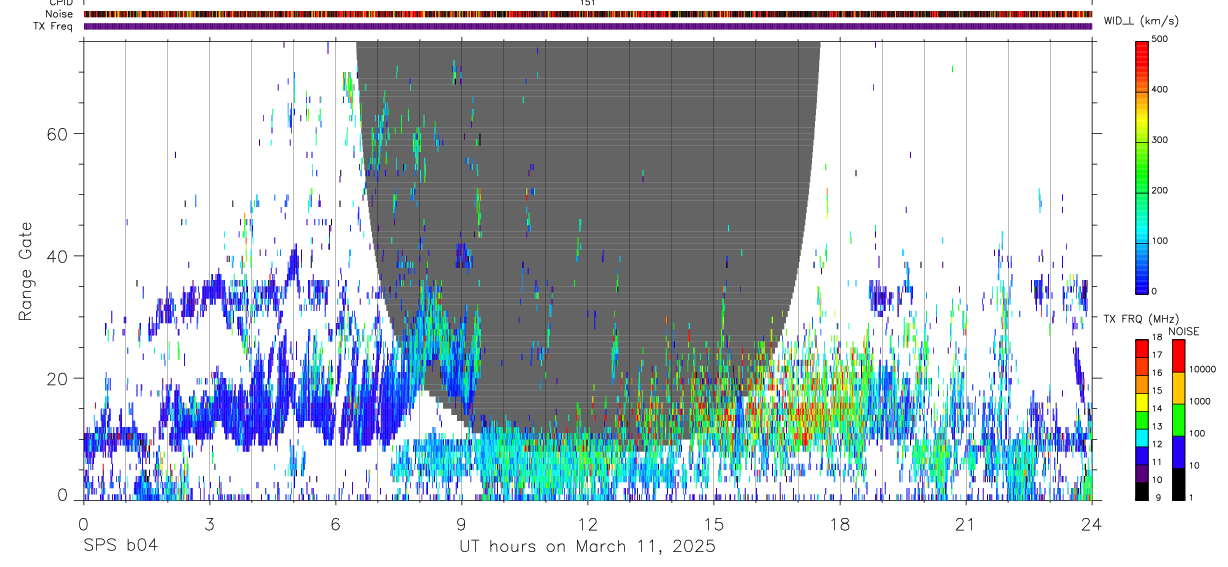
Task: Click the red segment of the NOISE color bar
Action: coord(1178,356)
